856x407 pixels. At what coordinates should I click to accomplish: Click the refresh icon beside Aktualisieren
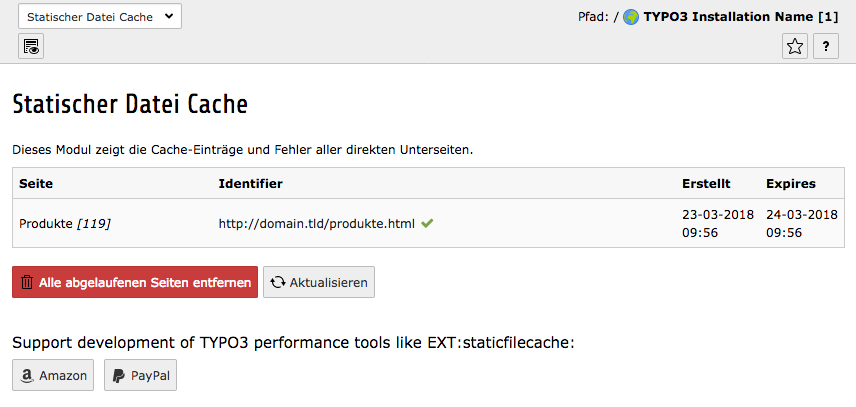click(x=278, y=283)
